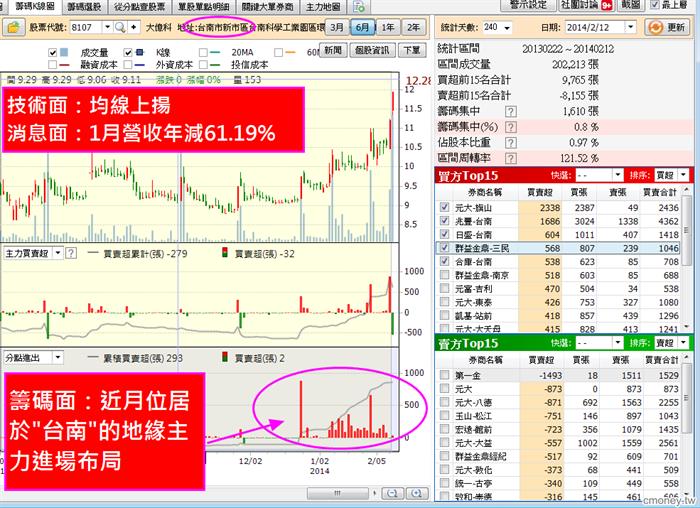
Task: Click the orange refresh 更新 button
Action: 668,27
